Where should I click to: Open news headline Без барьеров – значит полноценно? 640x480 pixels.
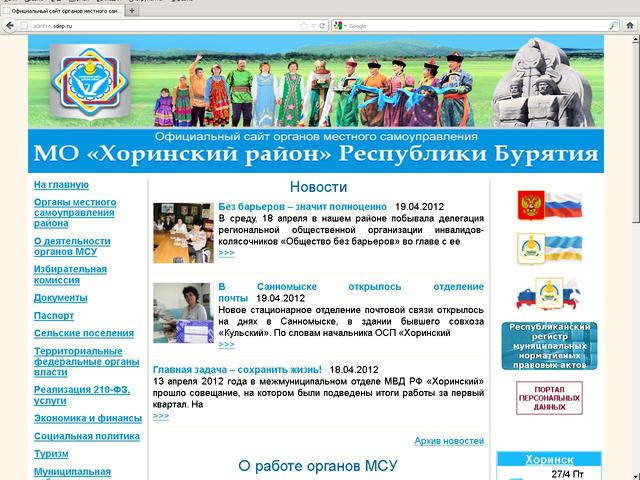pos(302,207)
